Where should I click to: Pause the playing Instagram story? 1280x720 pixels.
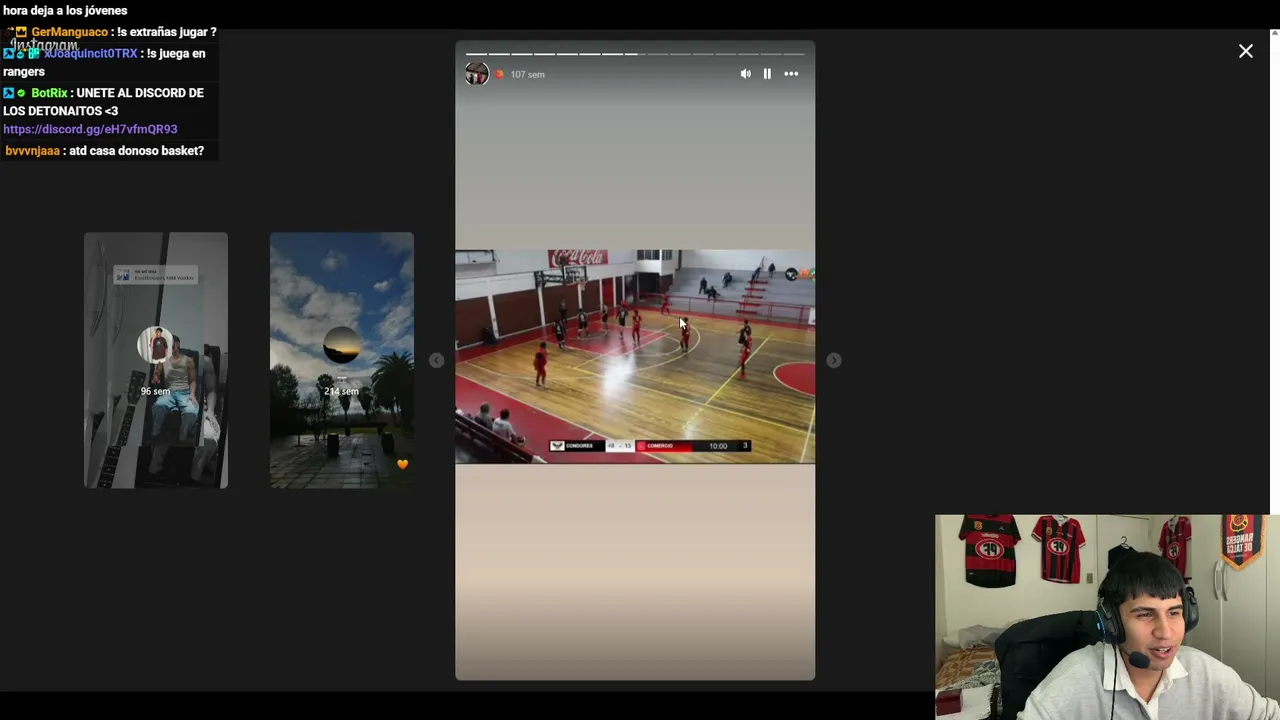point(767,74)
